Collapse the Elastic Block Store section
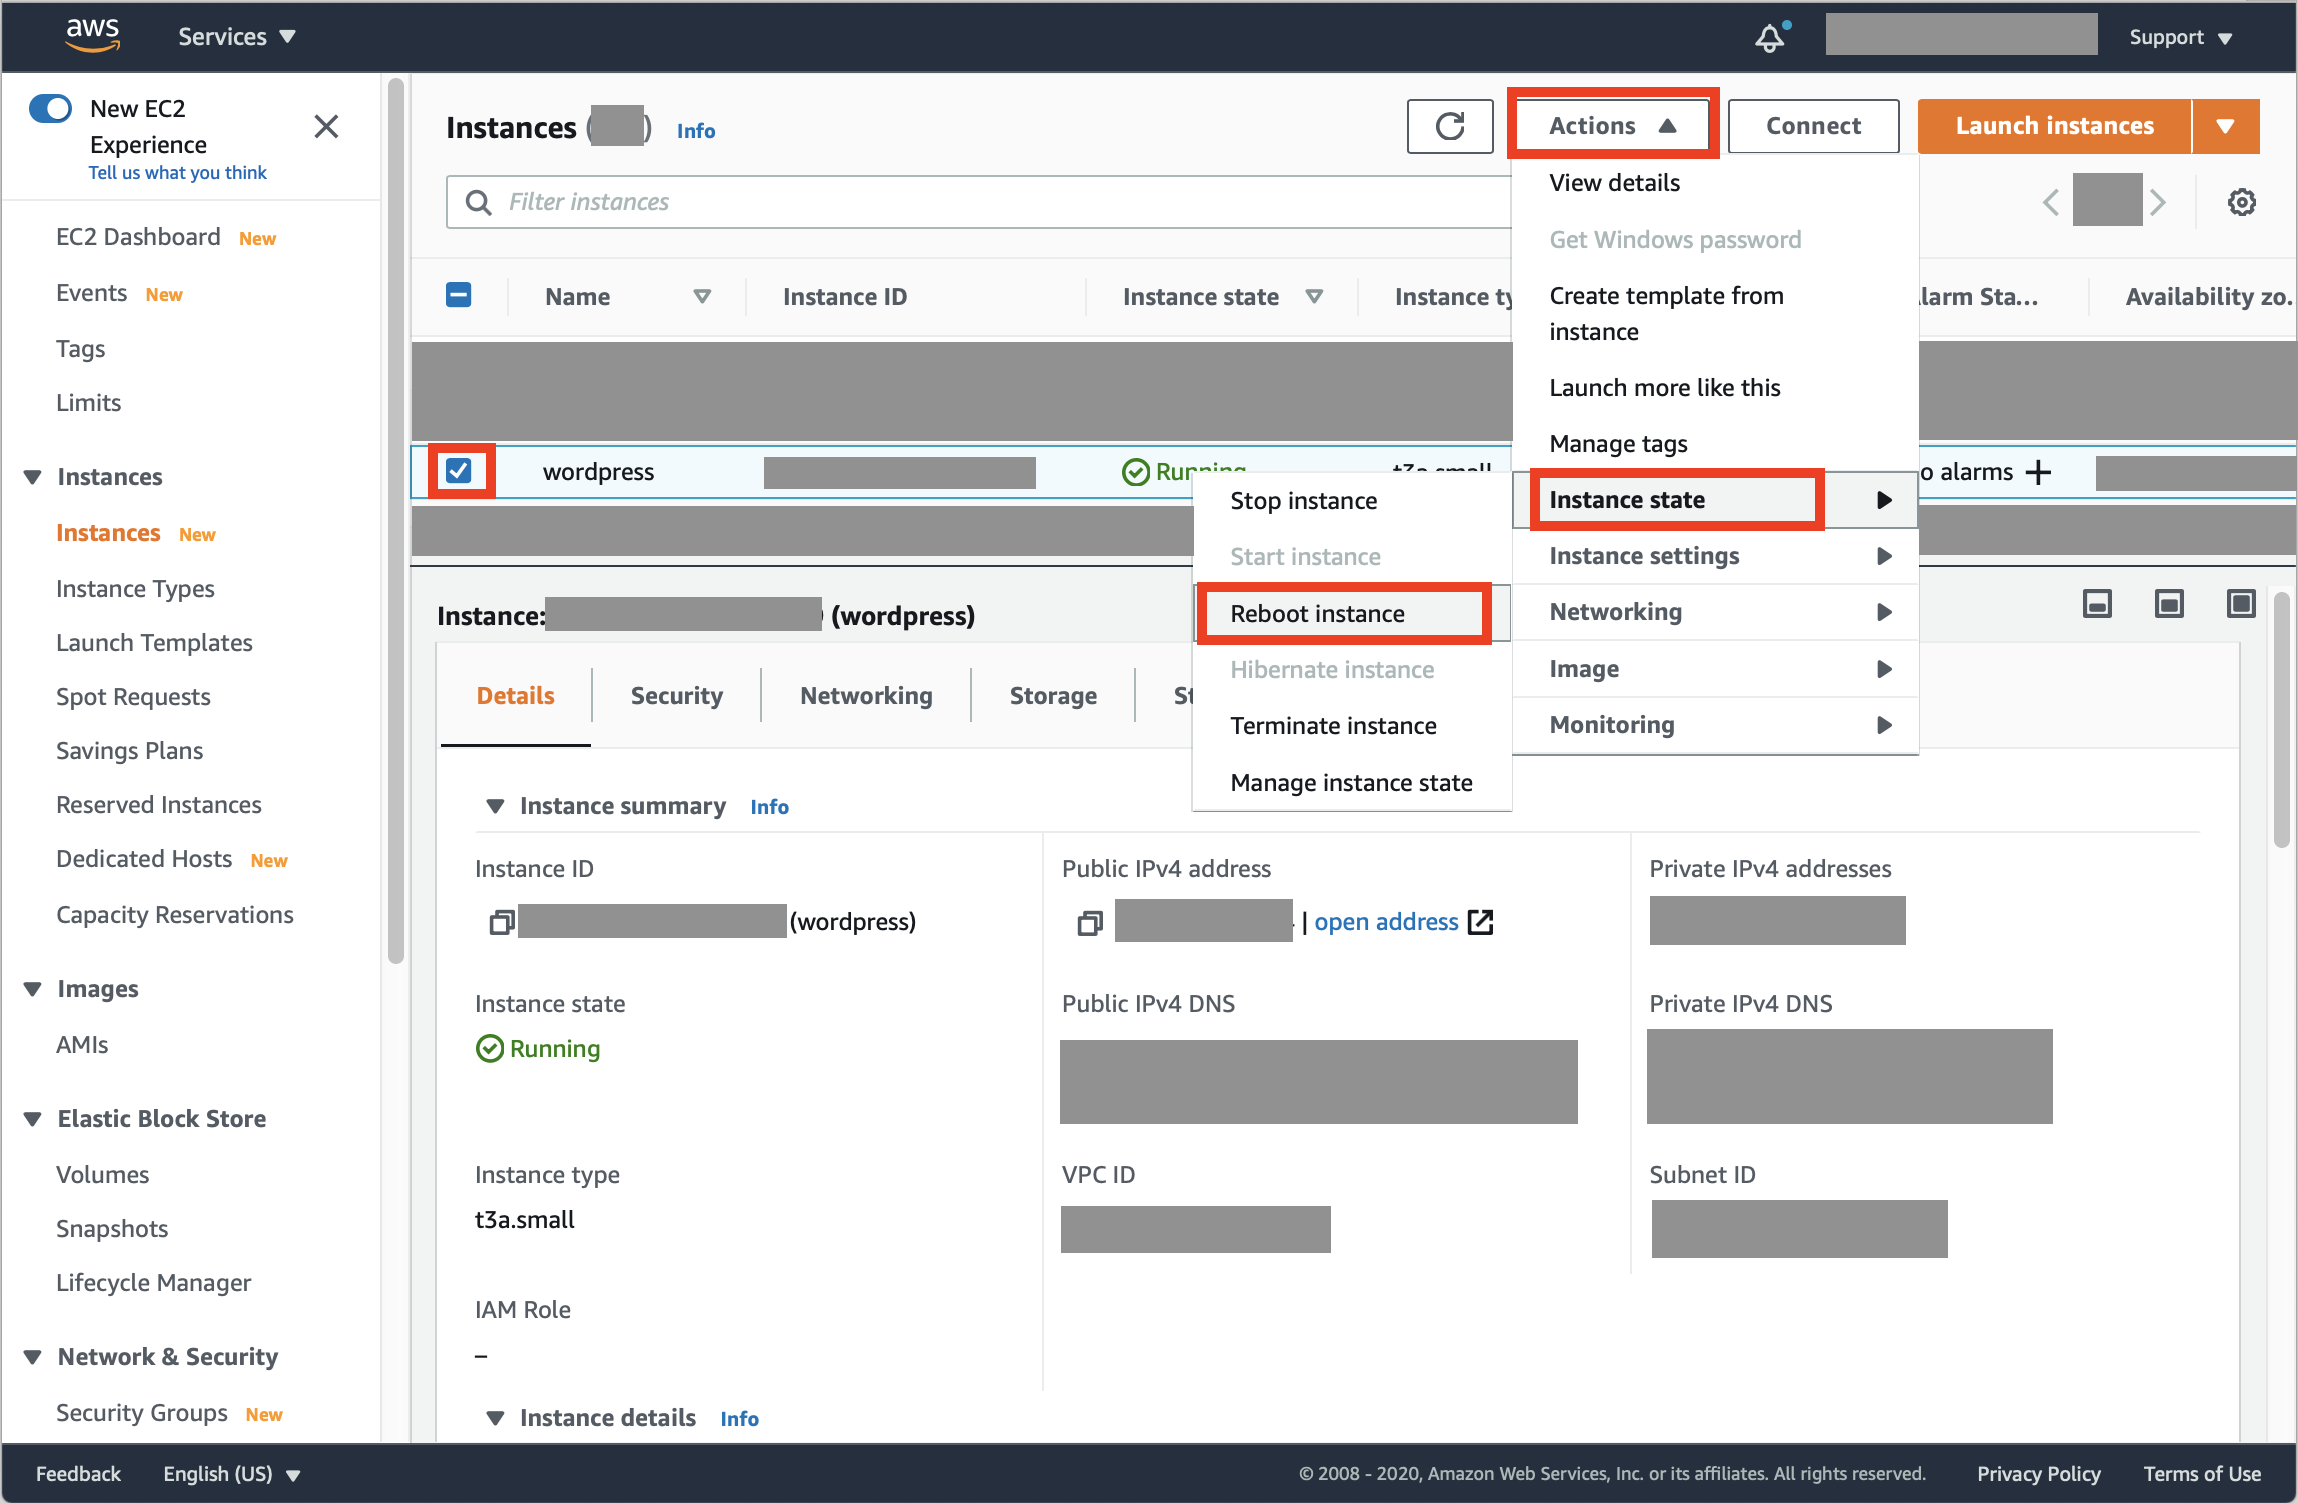 (x=33, y=1119)
